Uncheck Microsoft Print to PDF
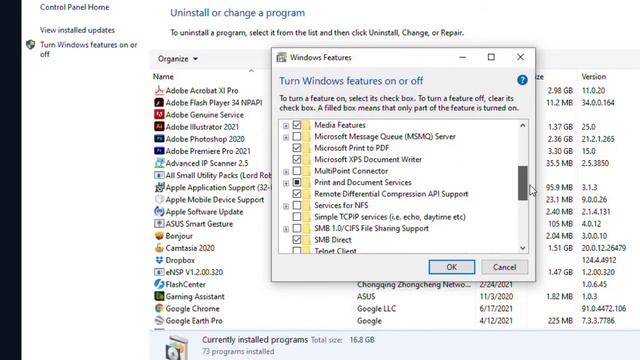 pos(297,148)
